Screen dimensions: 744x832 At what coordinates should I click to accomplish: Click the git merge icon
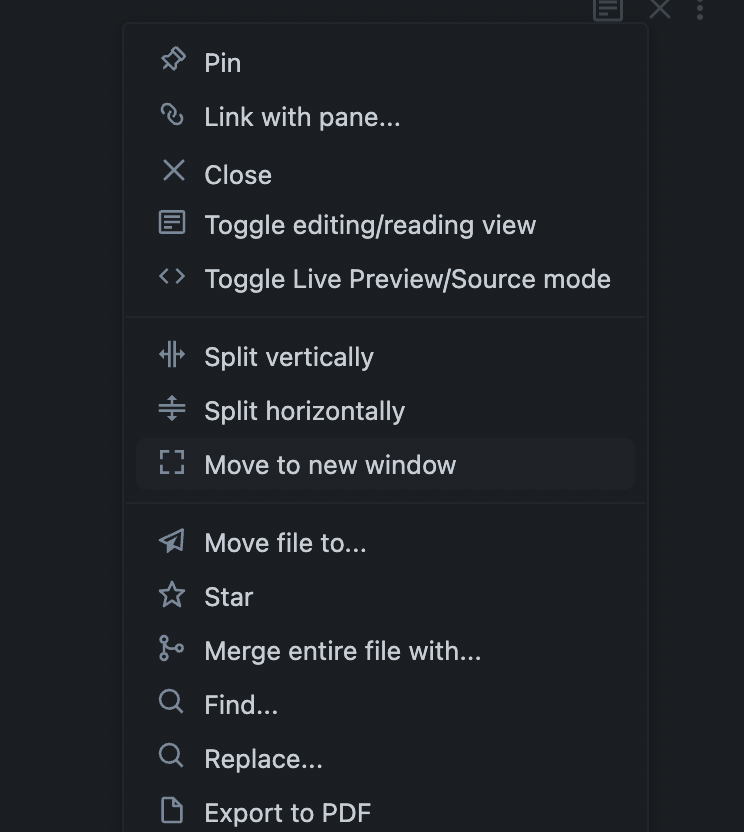point(172,649)
